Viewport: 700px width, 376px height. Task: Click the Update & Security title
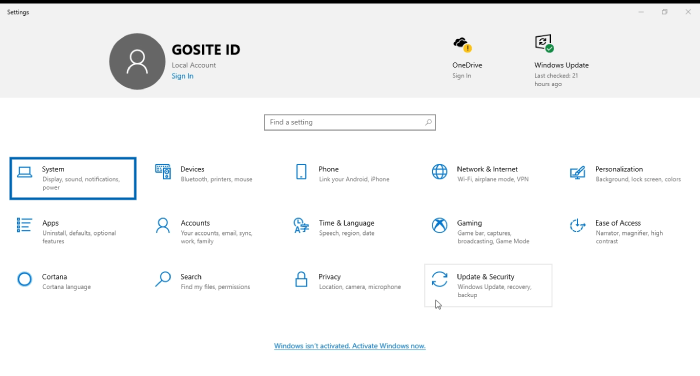(485, 277)
